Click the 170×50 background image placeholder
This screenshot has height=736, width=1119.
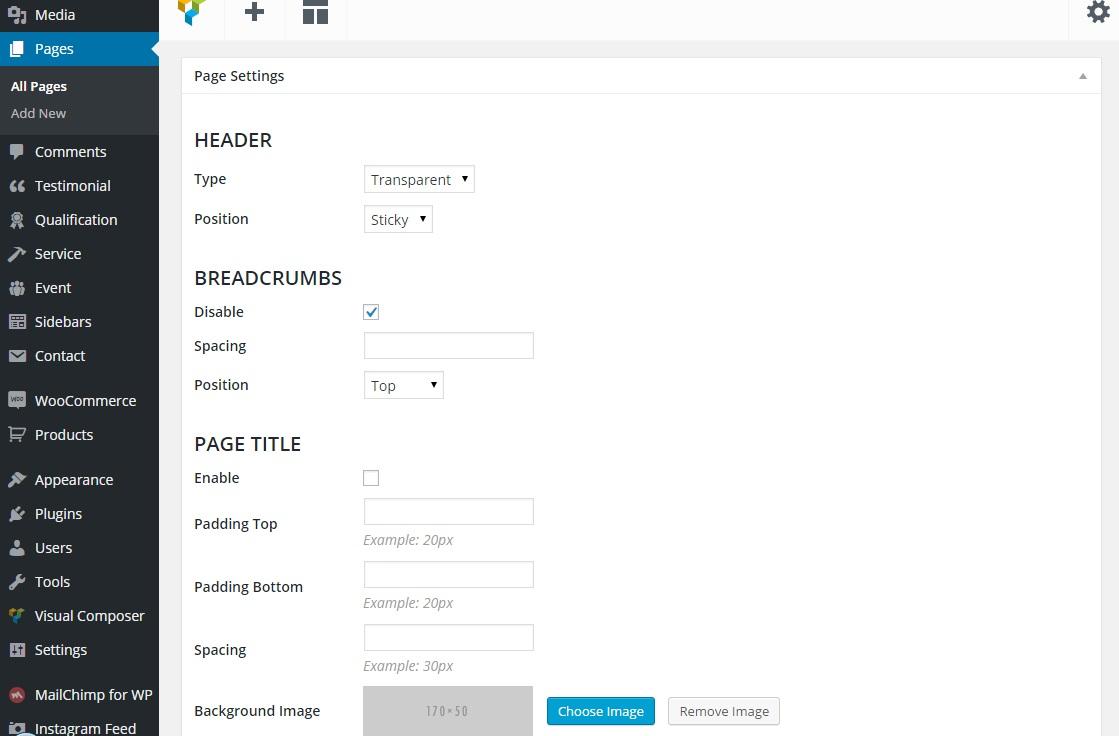click(447, 711)
